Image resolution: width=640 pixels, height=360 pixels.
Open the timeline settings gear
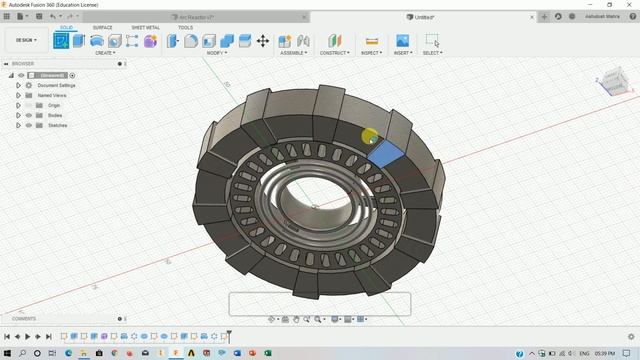[x=631, y=337]
